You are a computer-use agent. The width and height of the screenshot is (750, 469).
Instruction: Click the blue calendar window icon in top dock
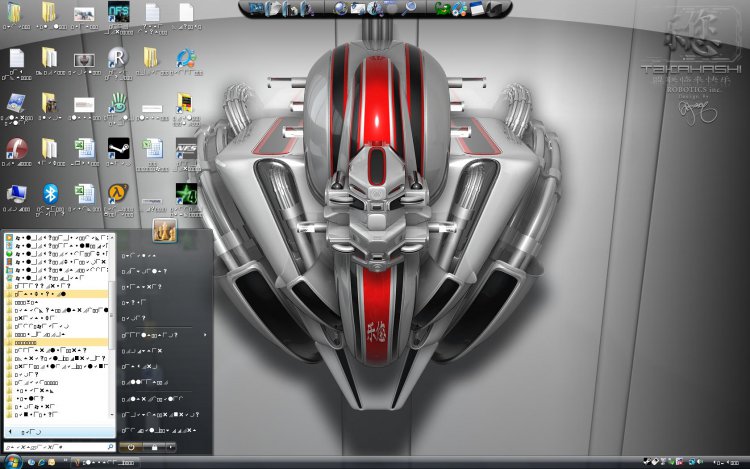[x=477, y=9]
